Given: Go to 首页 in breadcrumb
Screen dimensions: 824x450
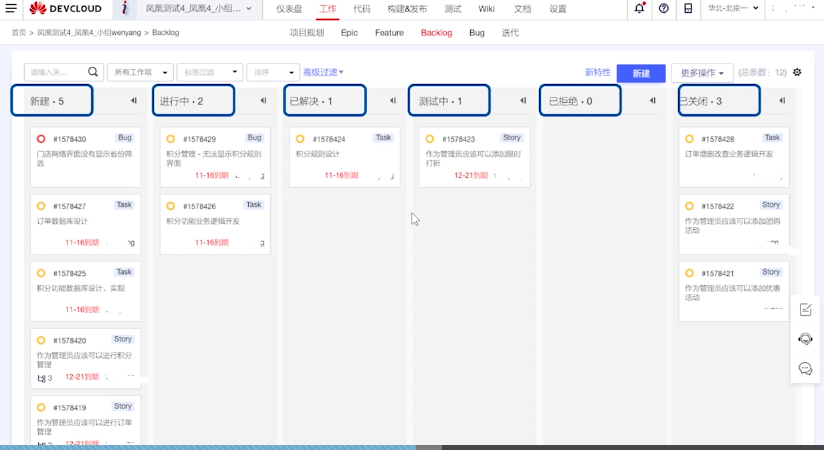Looking at the screenshot, I should (x=19, y=33).
